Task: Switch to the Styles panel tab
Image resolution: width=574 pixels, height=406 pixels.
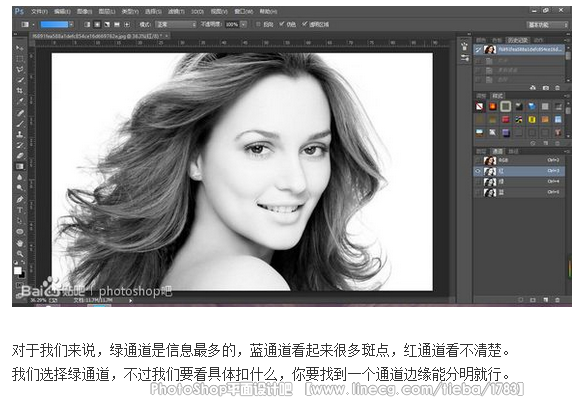Action: pyautogui.click(x=497, y=96)
